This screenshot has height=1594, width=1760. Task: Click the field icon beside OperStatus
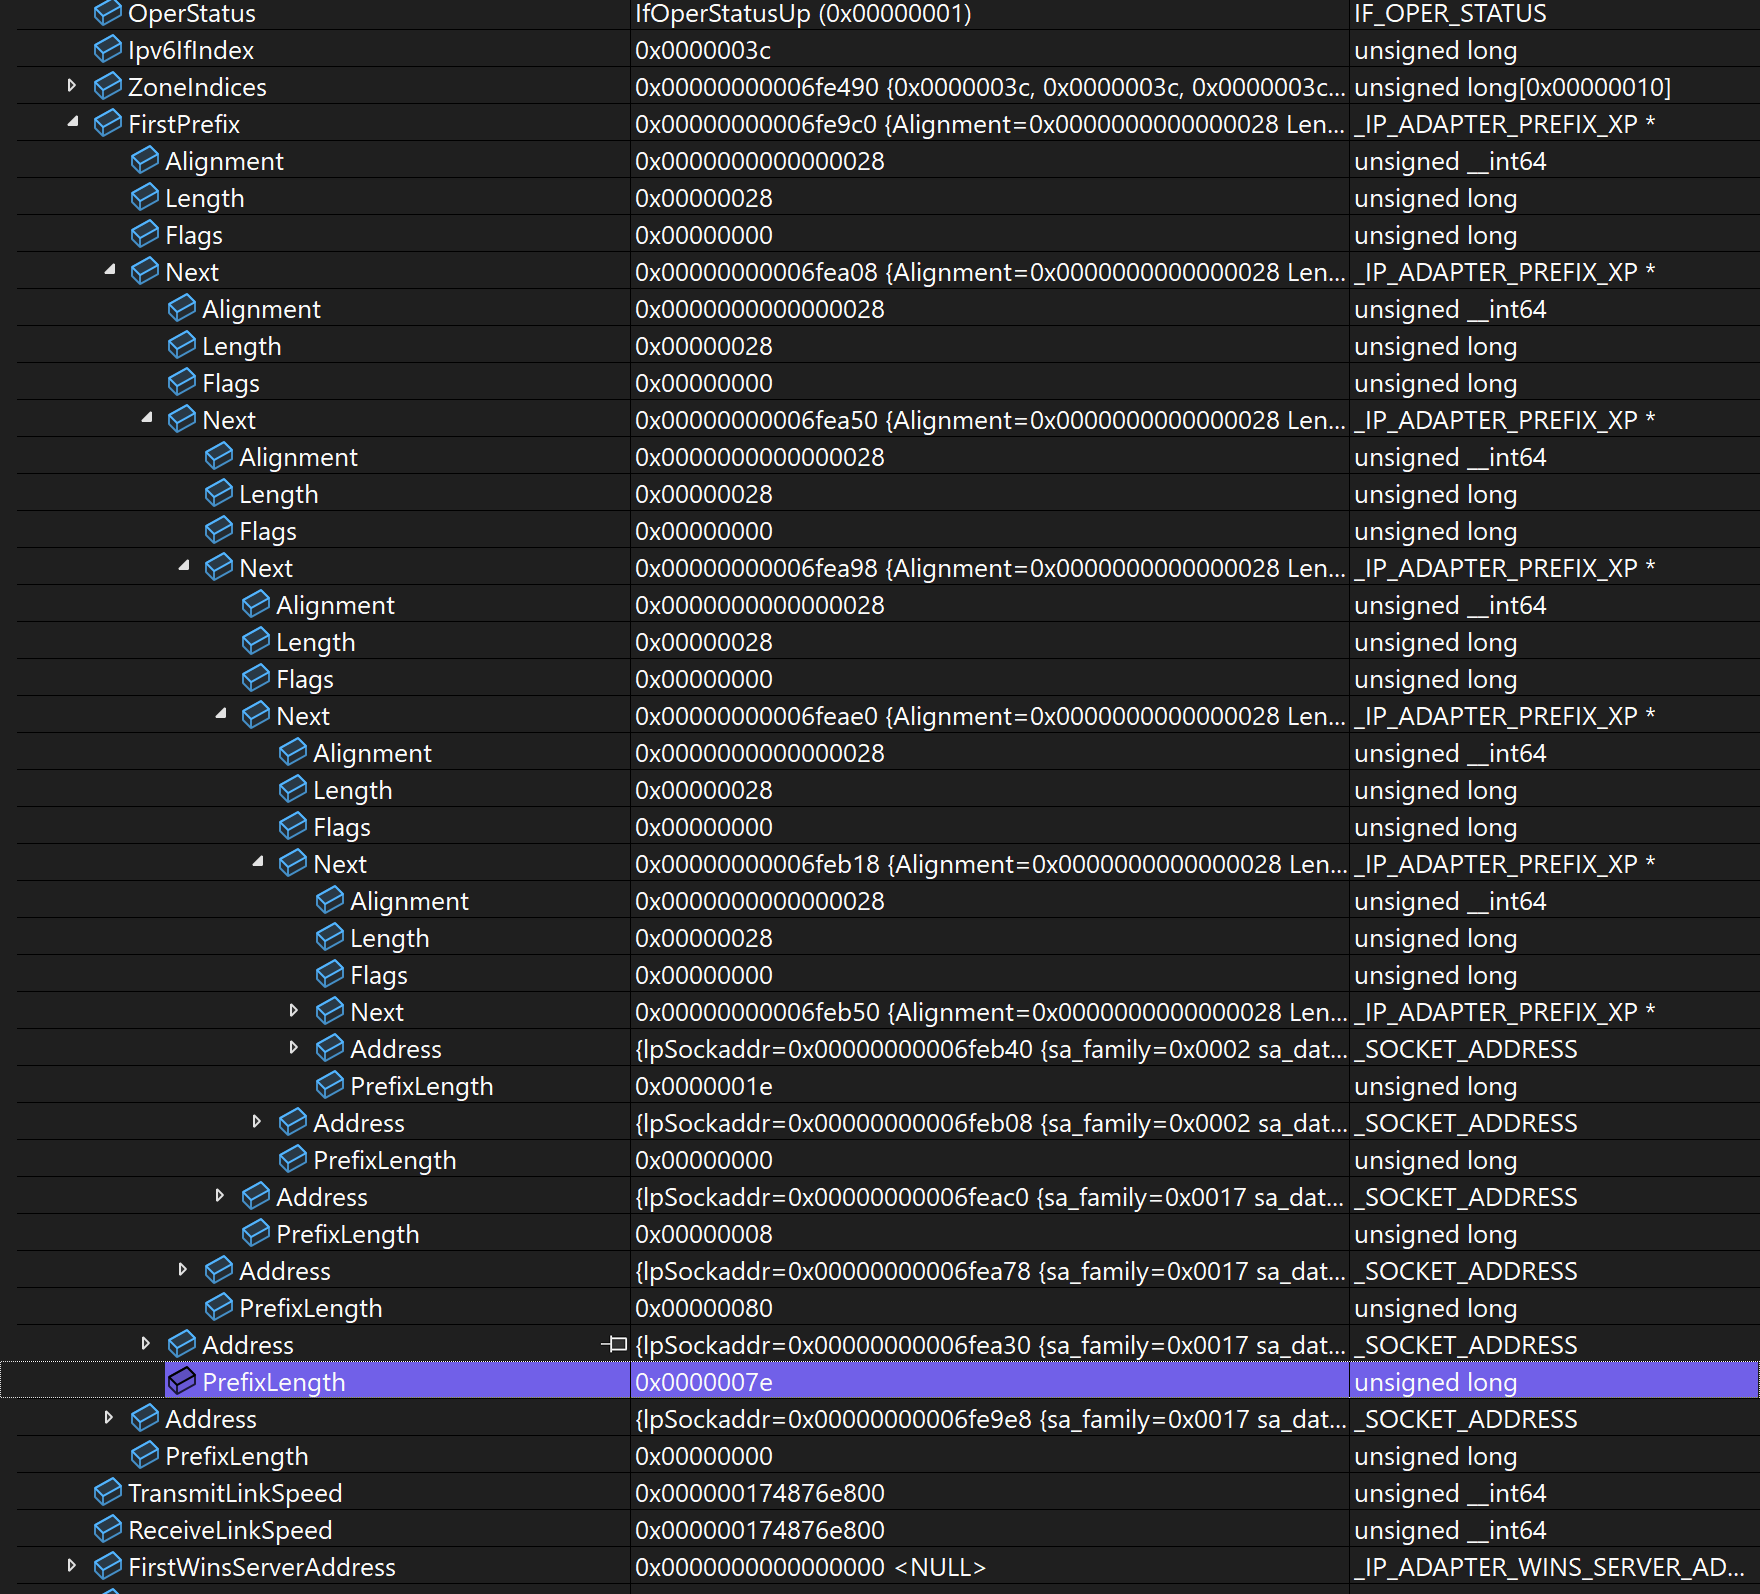click(x=108, y=13)
